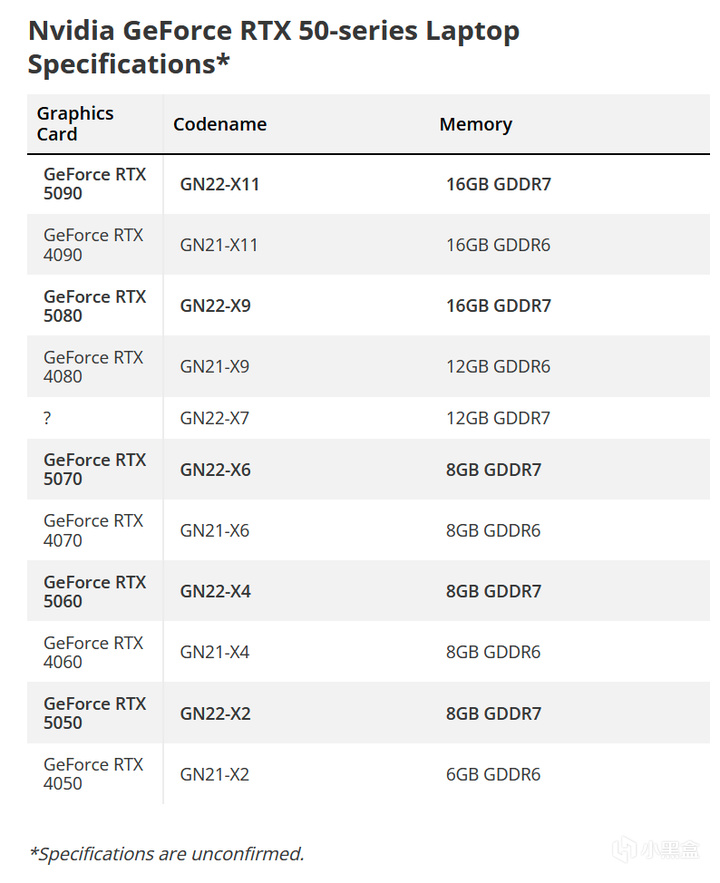720x883 pixels.
Task: Click the GN21-X6 codename cell
Action: click(215, 530)
